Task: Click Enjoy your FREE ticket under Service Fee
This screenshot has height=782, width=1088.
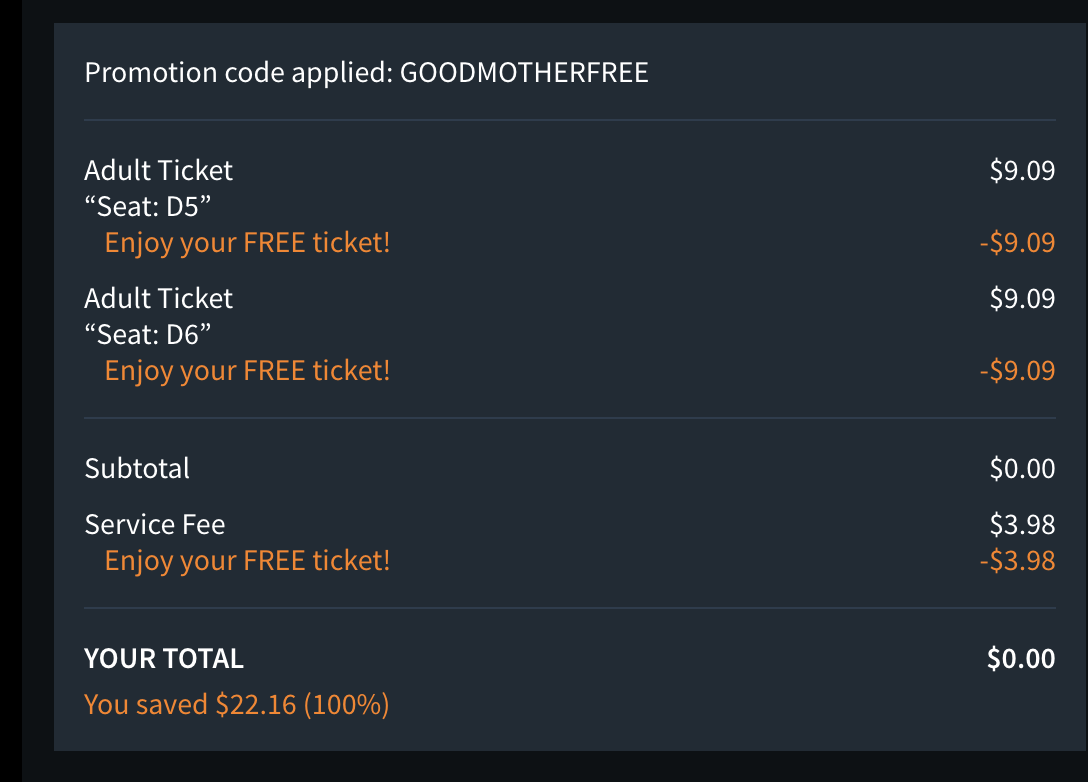Action: point(247,560)
